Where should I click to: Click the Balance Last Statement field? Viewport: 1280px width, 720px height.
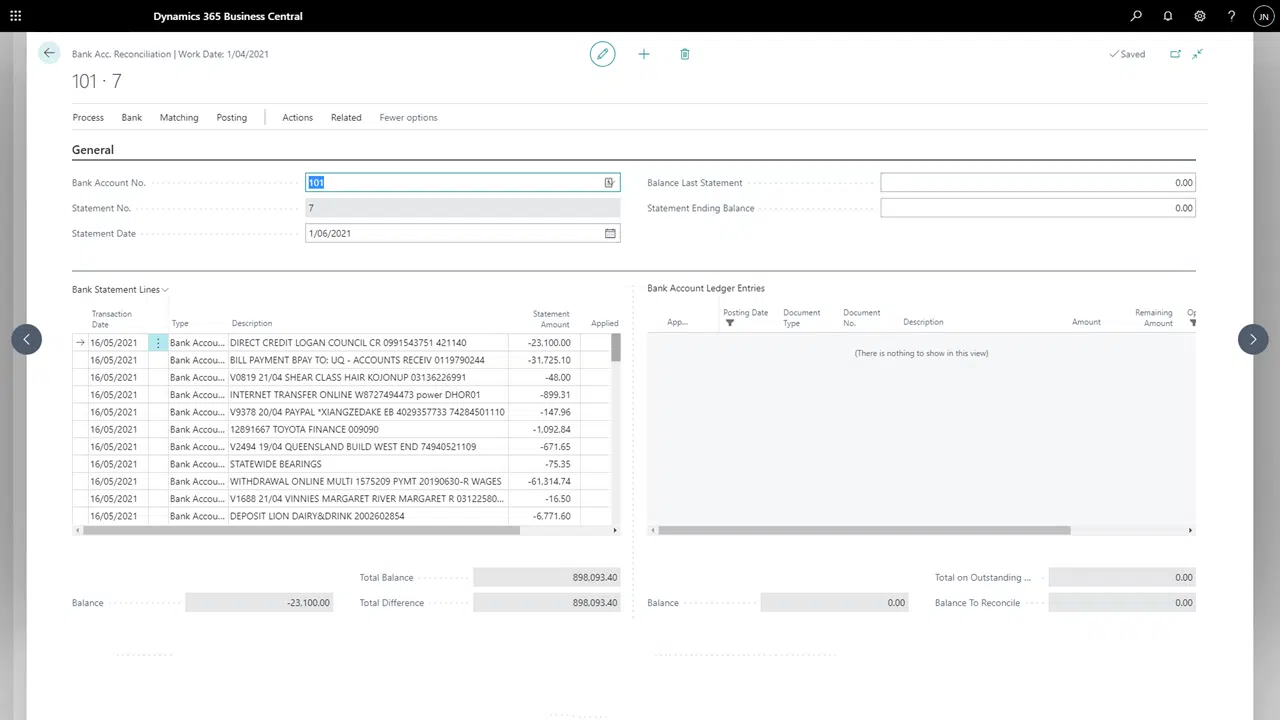pyautogui.click(x=1038, y=182)
